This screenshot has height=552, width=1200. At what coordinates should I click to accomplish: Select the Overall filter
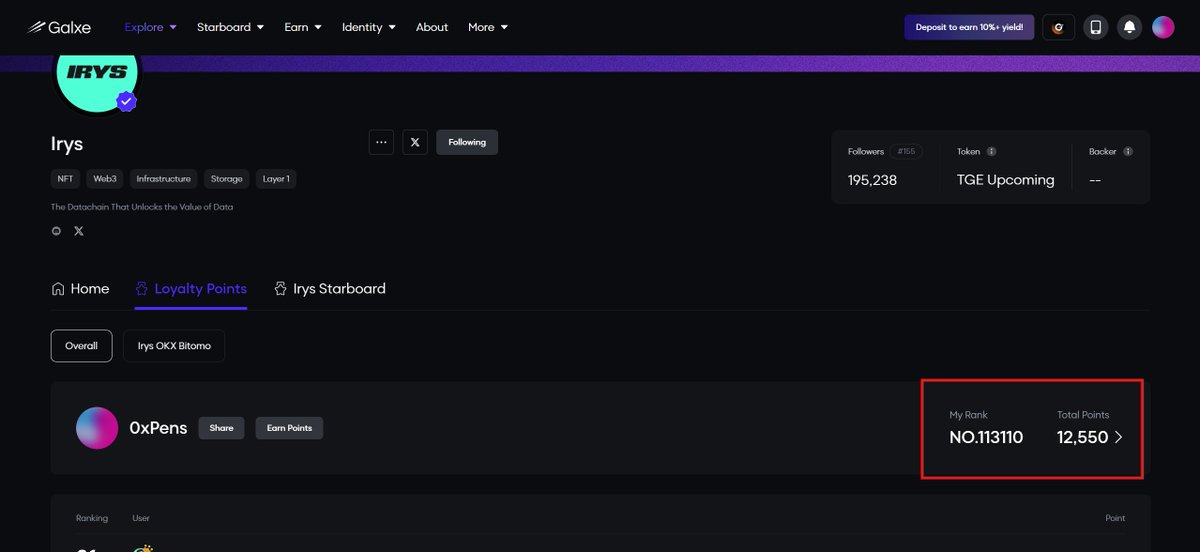pos(82,346)
